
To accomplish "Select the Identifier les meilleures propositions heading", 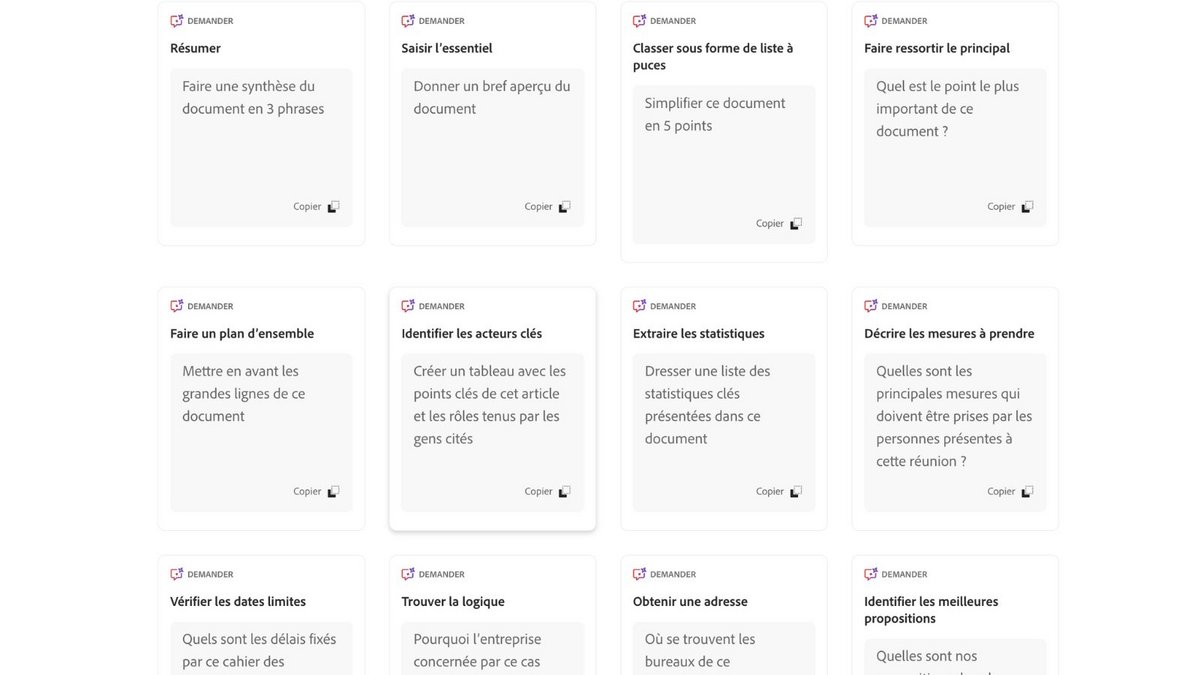I will (x=931, y=610).
